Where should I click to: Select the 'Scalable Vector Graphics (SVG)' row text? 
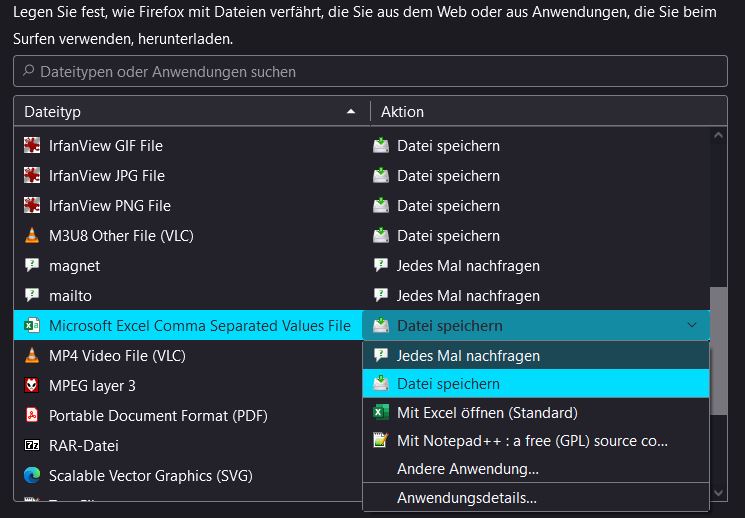(x=151, y=475)
